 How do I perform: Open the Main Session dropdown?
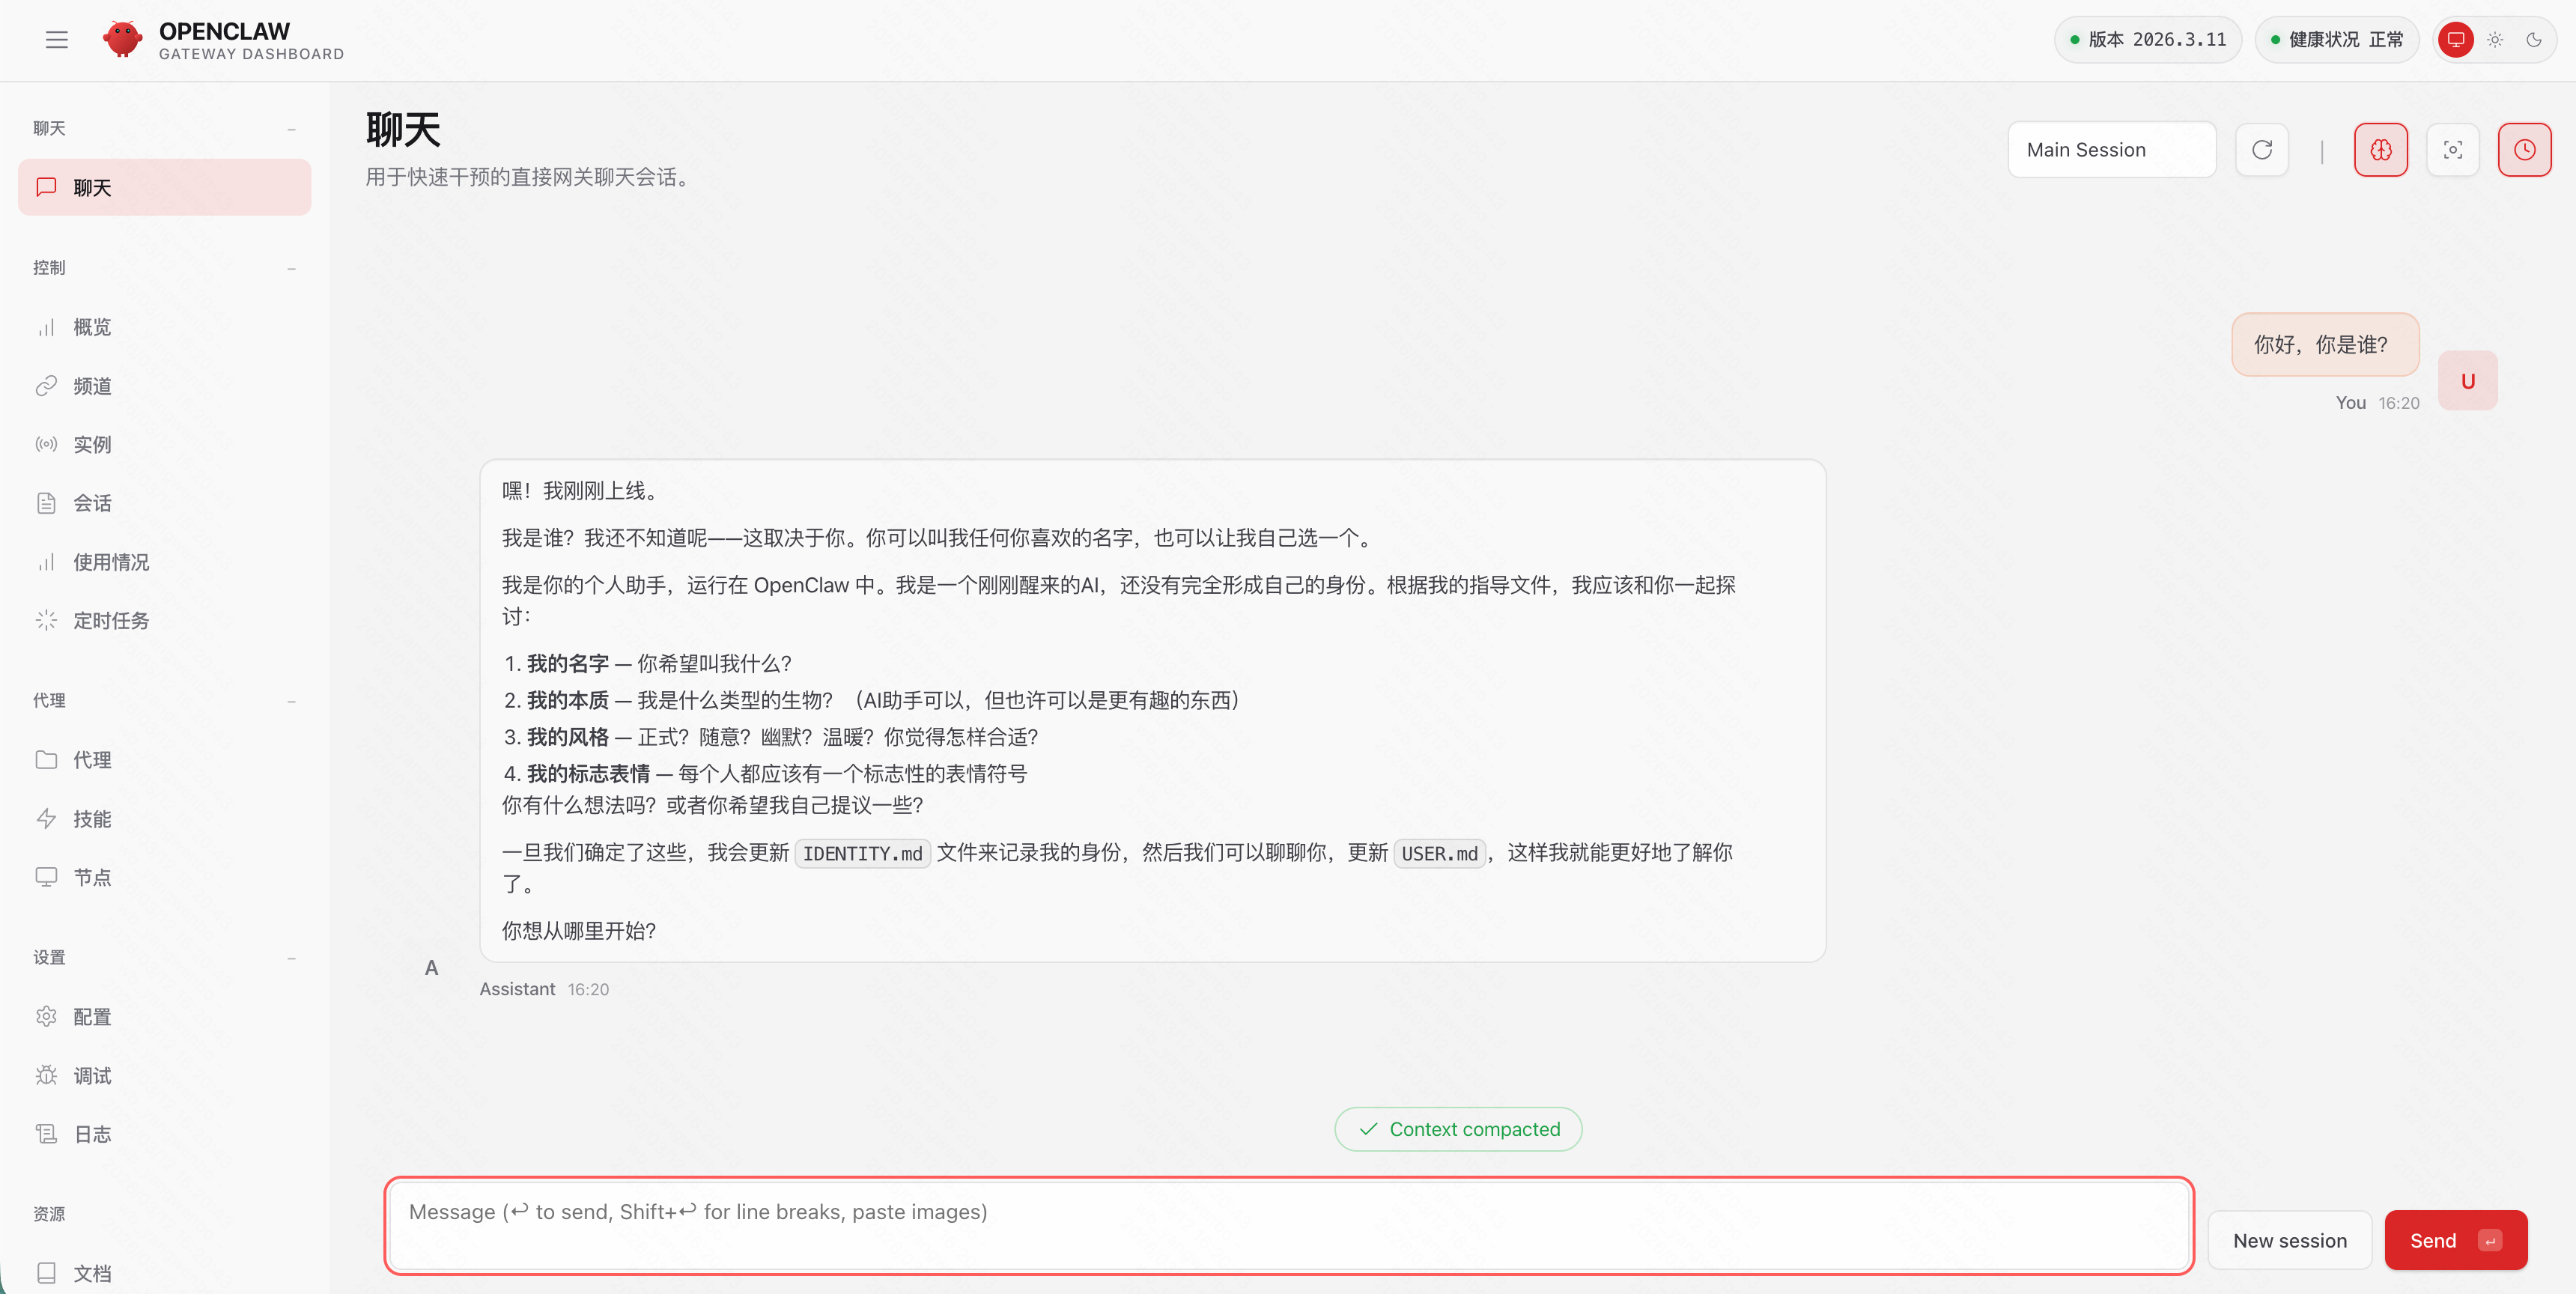tap(2111, 150)
